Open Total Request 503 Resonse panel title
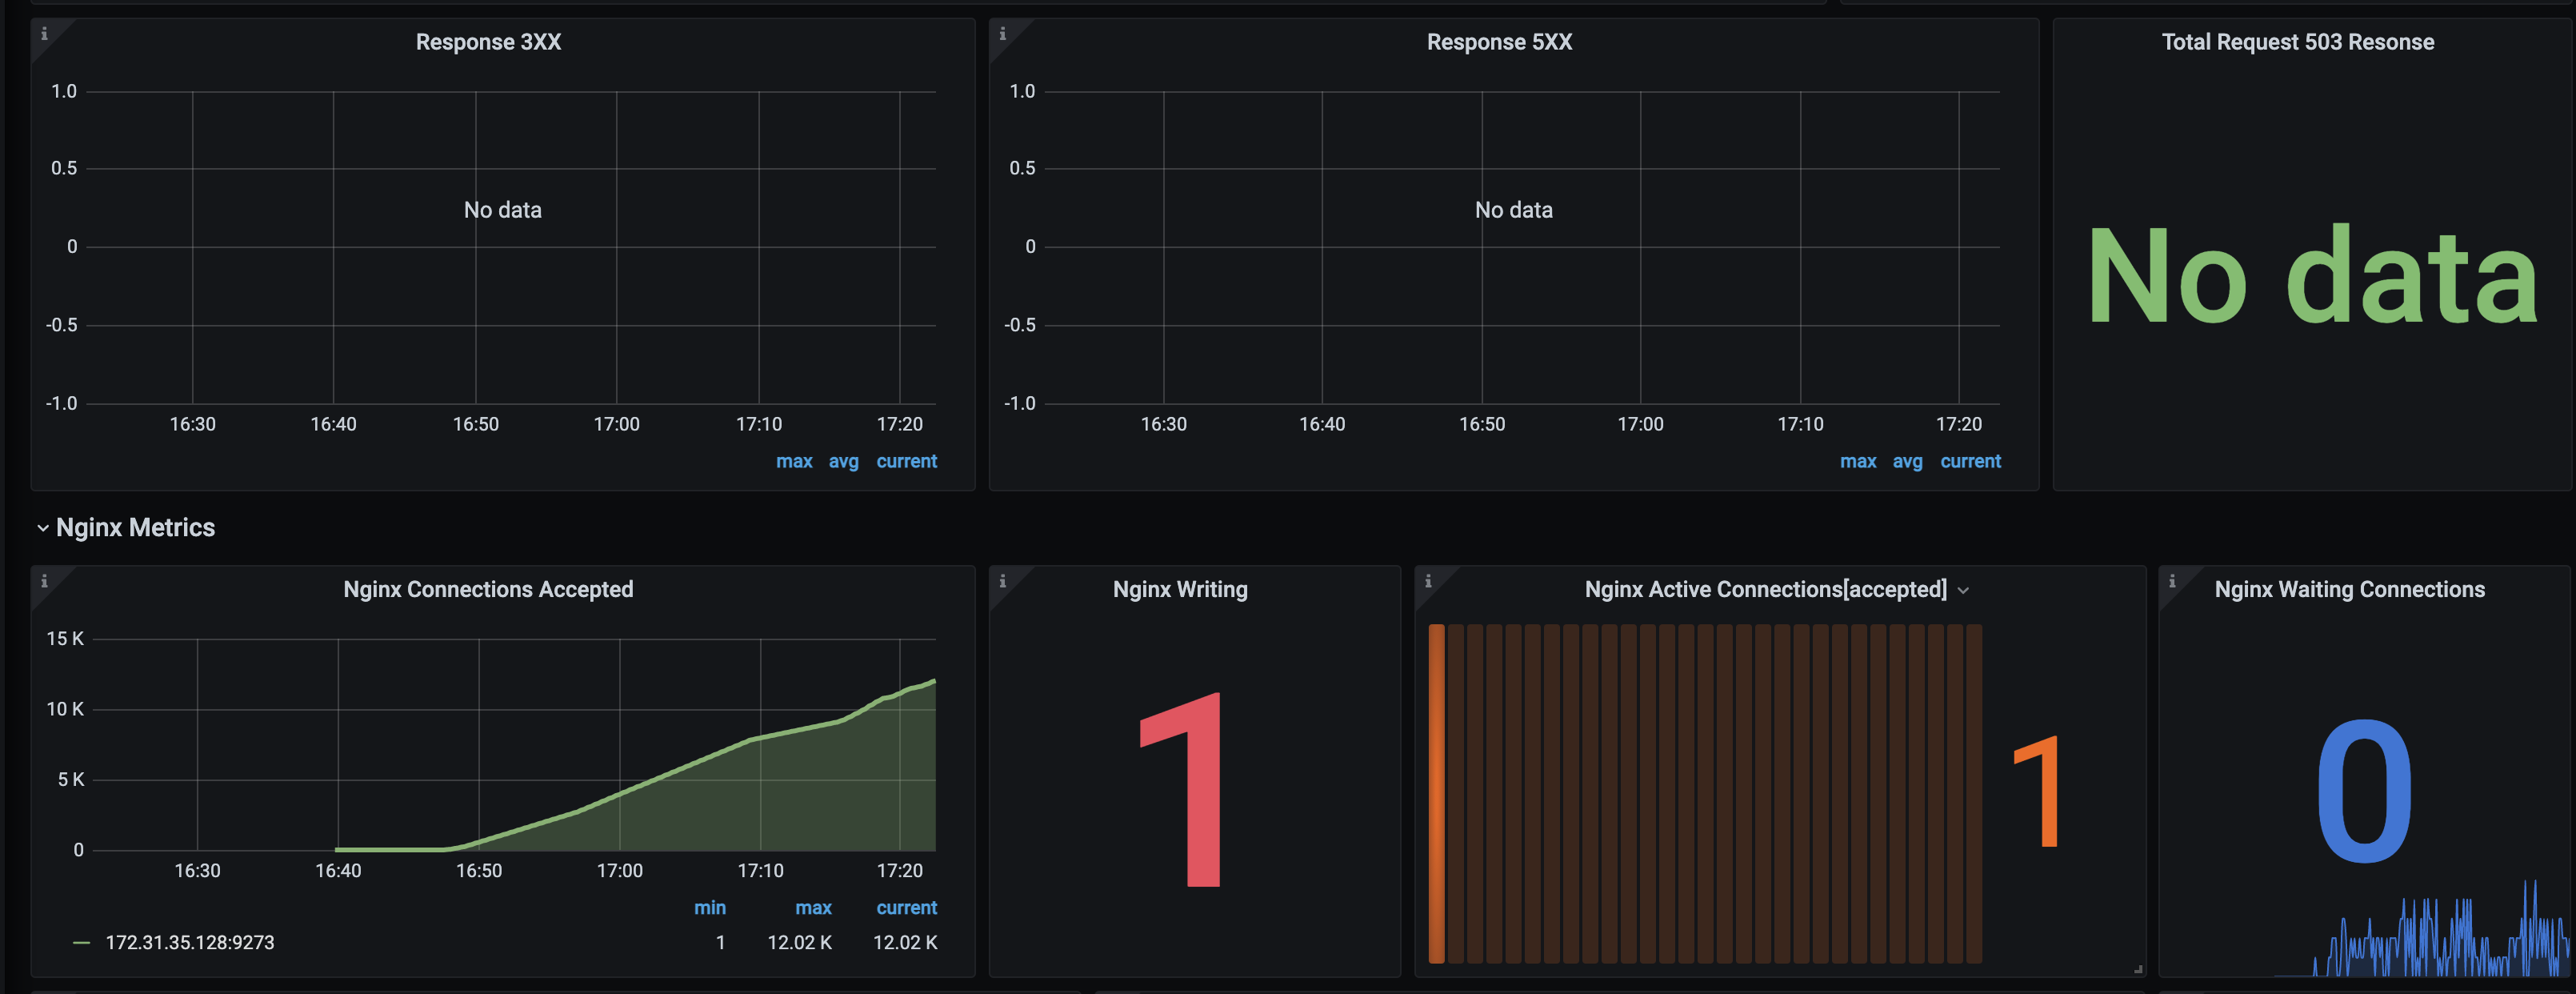 point(2297,42)
